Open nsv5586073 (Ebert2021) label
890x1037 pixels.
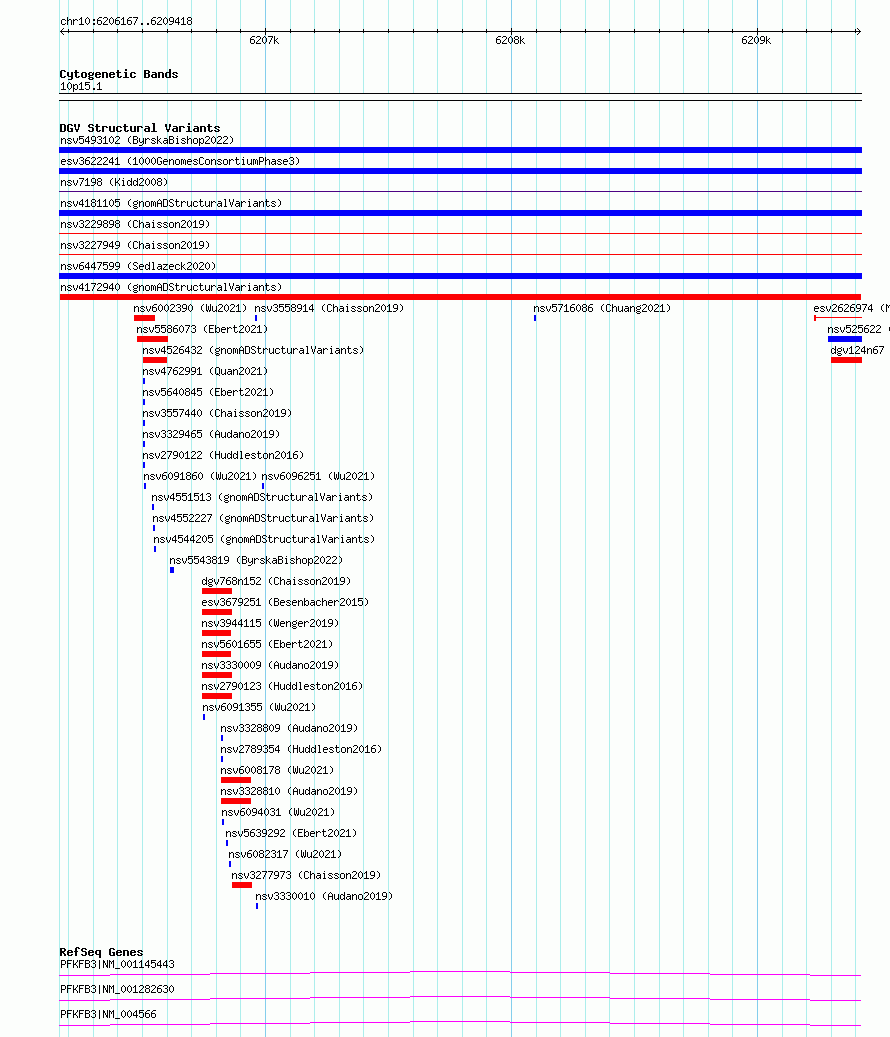pos(202,329)
